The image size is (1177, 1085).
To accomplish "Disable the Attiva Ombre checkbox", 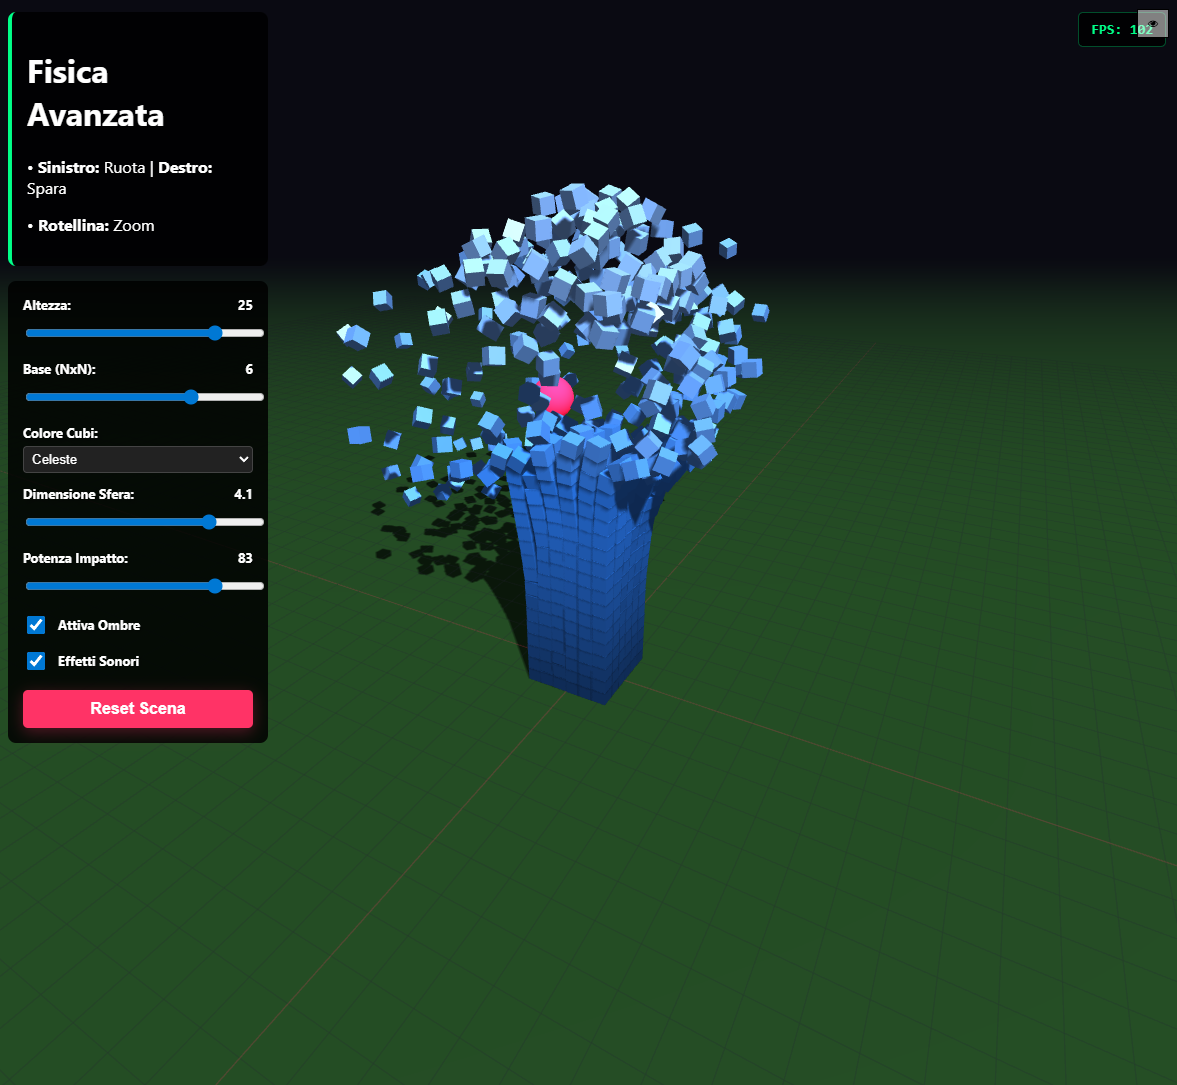I will [36, 625].
